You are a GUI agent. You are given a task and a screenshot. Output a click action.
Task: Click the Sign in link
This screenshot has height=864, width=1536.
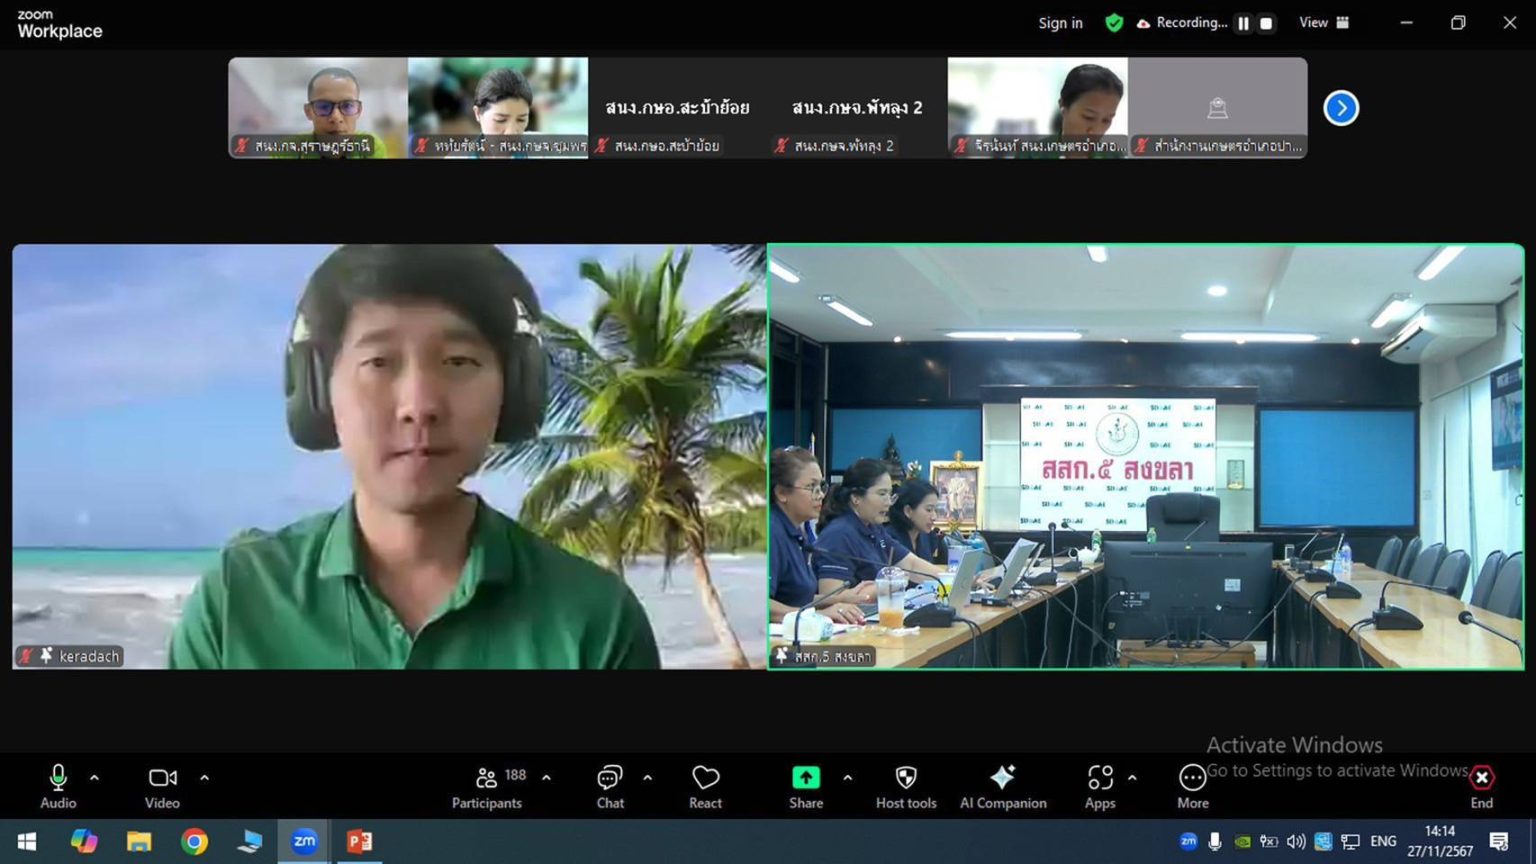(x=1060, y=23)
